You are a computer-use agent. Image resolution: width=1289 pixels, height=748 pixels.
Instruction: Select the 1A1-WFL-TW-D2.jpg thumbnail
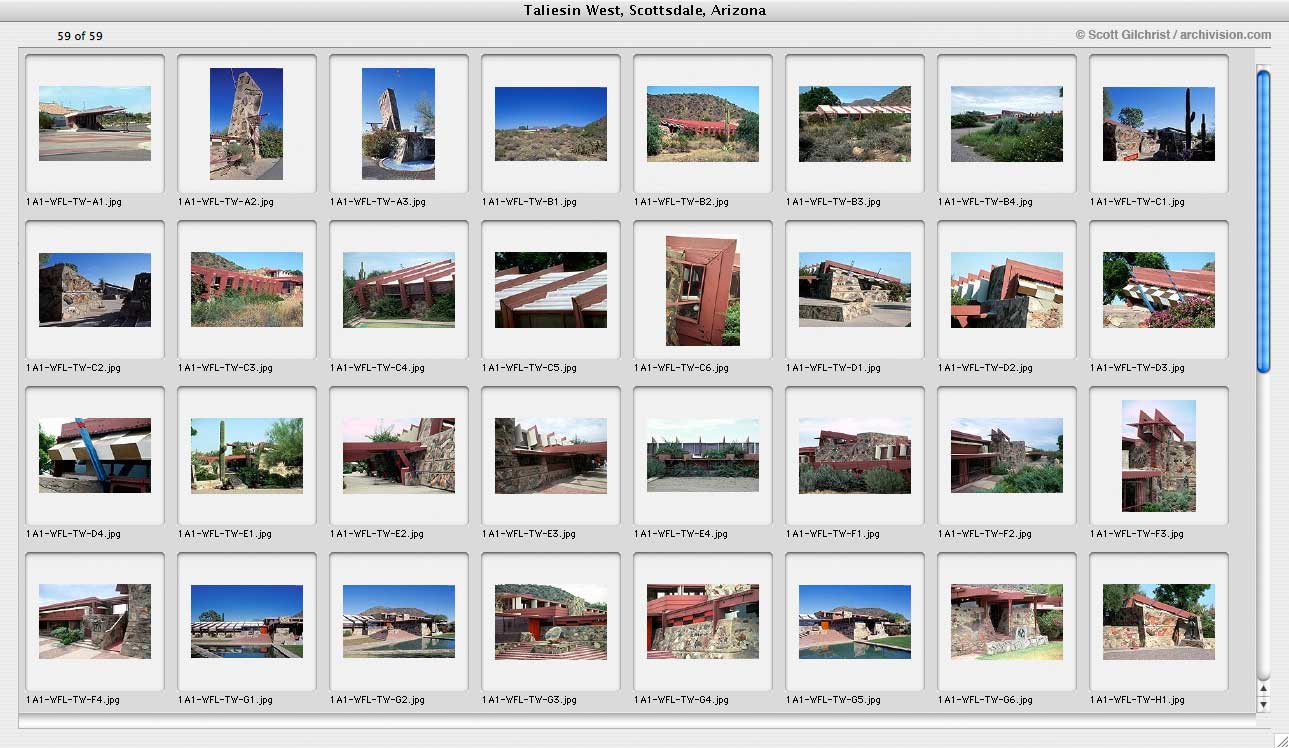pos(1007,289)
